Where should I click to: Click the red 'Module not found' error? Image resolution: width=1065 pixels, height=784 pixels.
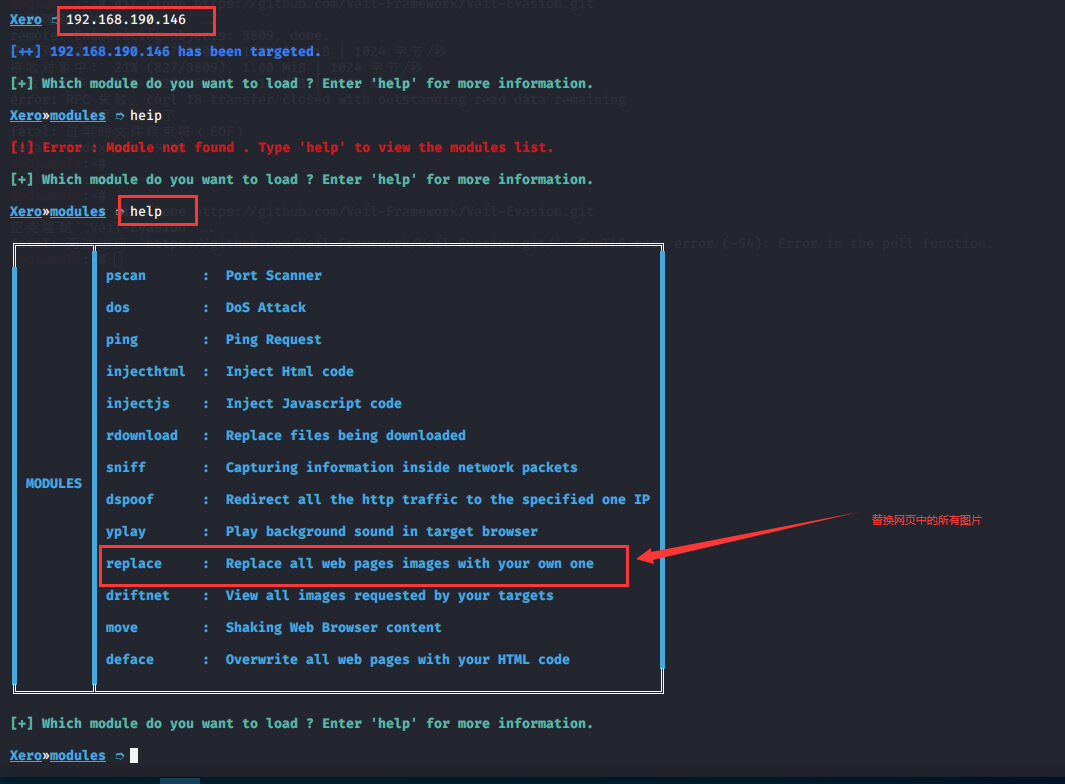282,147
